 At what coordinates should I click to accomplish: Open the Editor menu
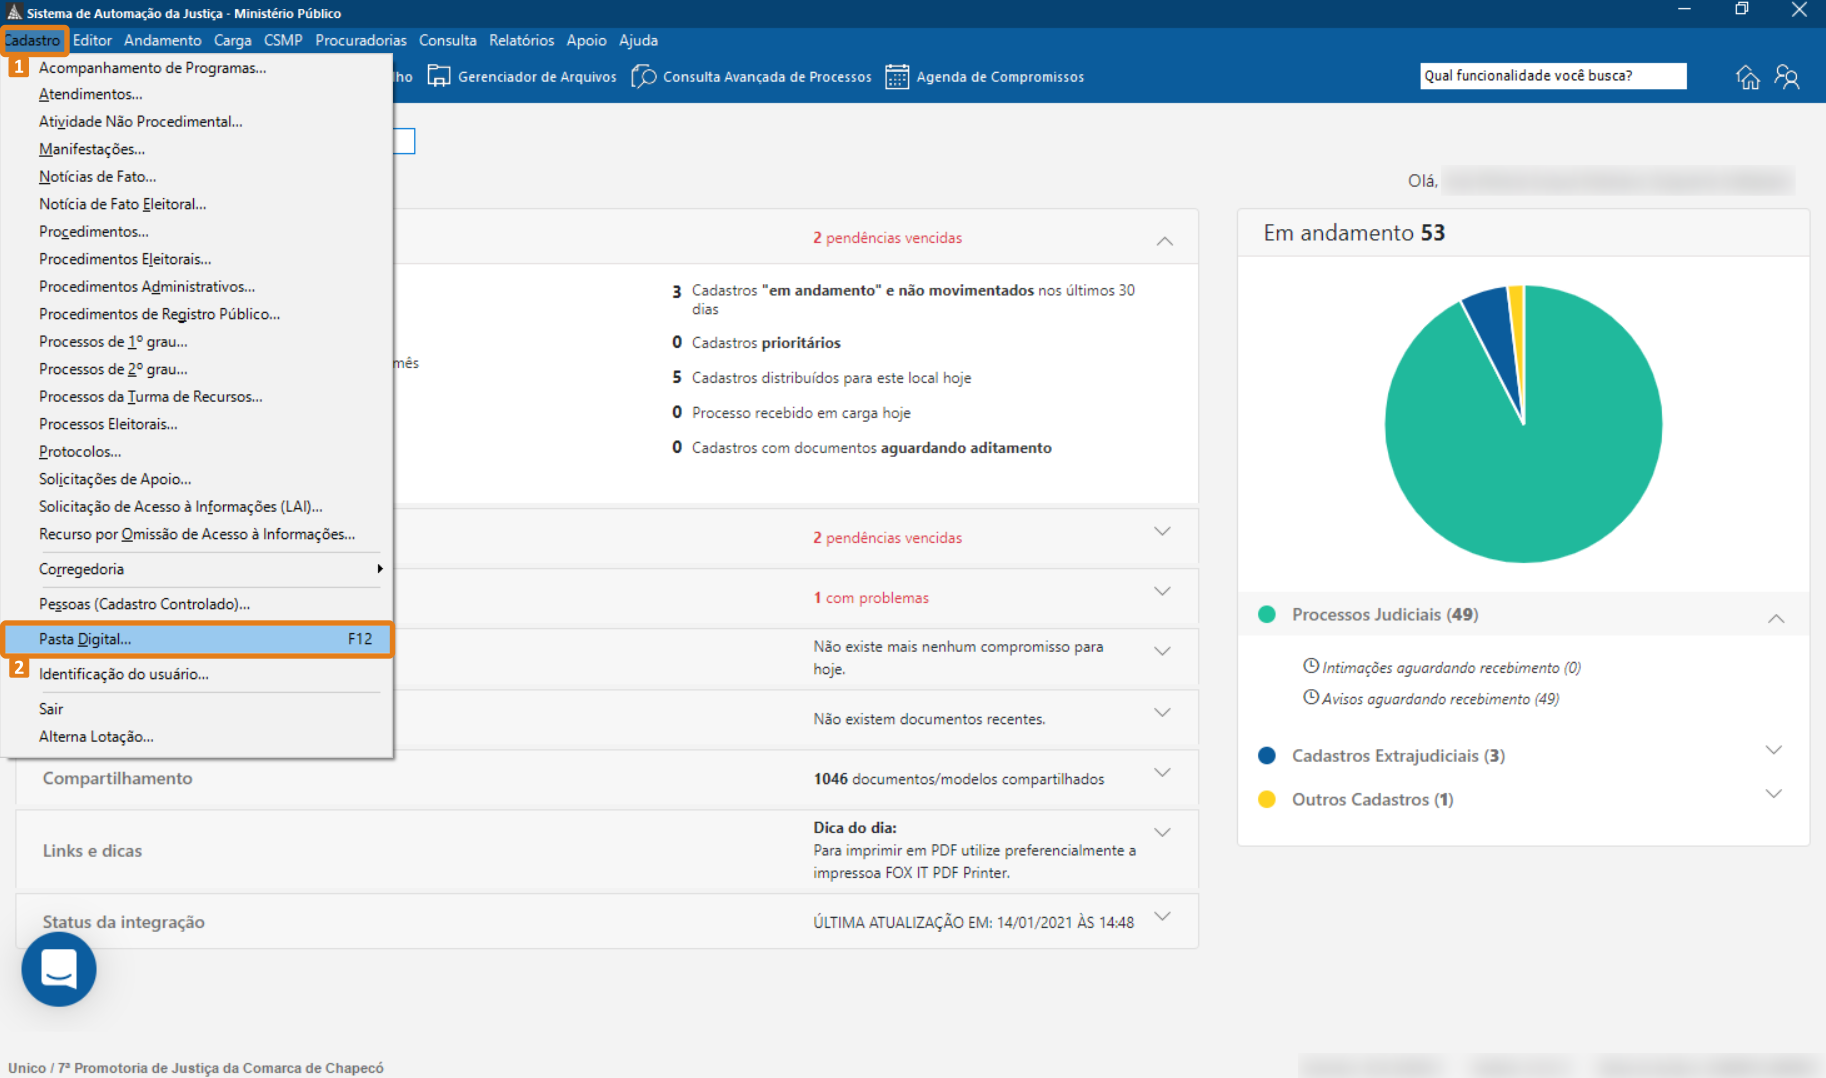[92, 40]
